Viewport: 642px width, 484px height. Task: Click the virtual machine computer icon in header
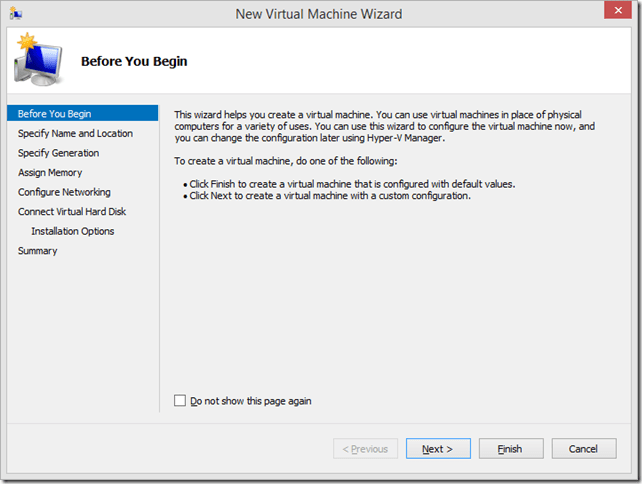coord(37,60)
